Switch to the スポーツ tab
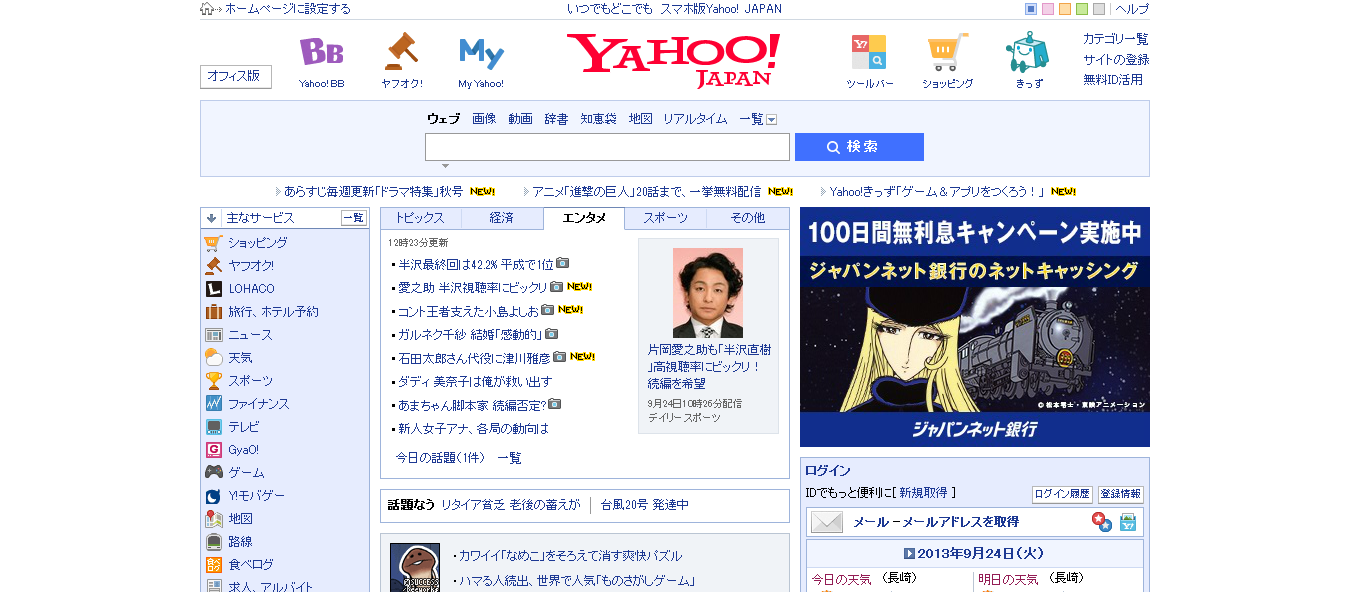The width and height of the screenshot is (1349, 592). pyautogui.click(x=665, y=218)
